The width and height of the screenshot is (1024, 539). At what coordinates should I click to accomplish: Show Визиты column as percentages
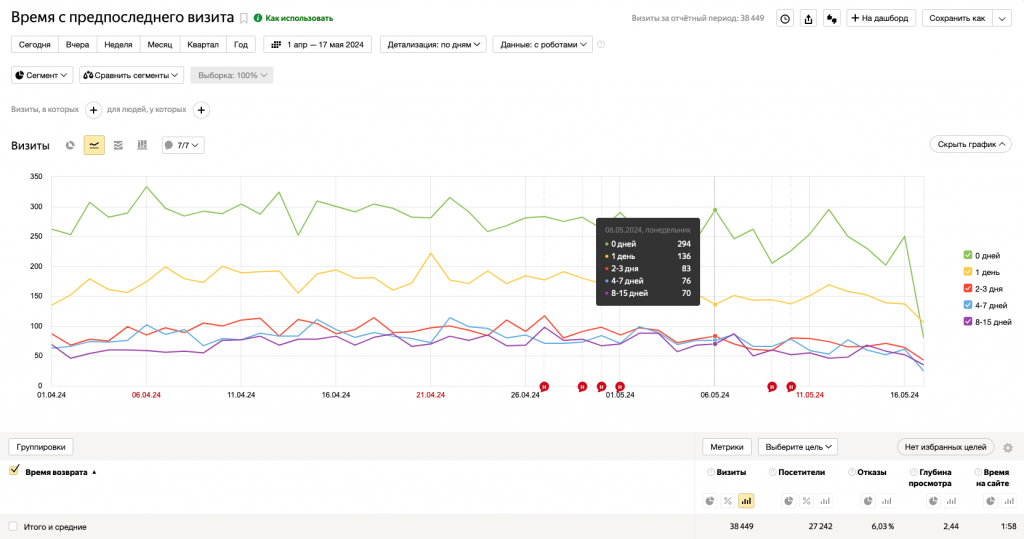[x=728, y=501]
